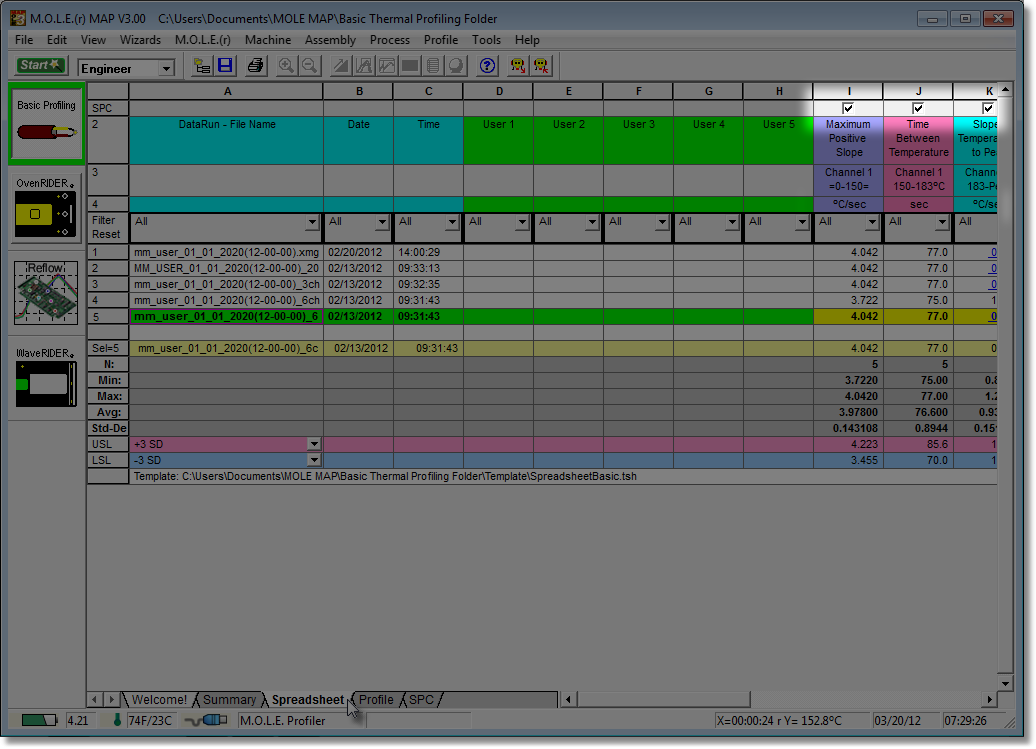Open the Wizards menu

pyautogui.click(x=140, y=40)
